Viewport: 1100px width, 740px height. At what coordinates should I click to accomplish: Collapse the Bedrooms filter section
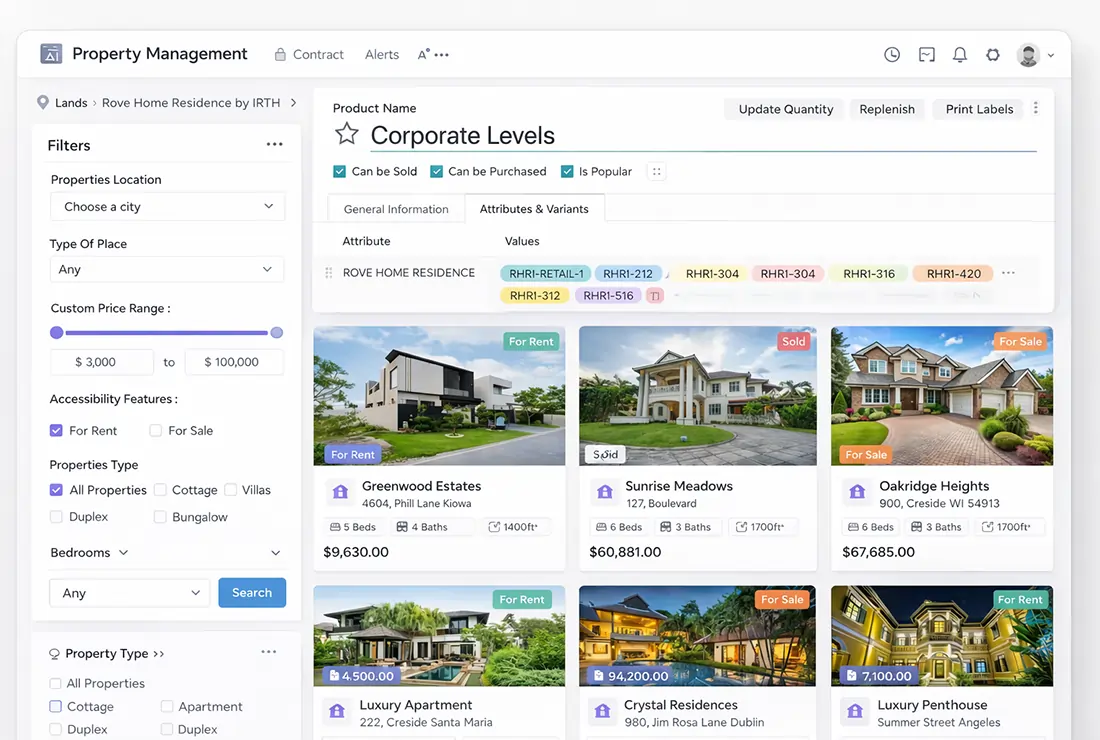click(x=274, y=552)
